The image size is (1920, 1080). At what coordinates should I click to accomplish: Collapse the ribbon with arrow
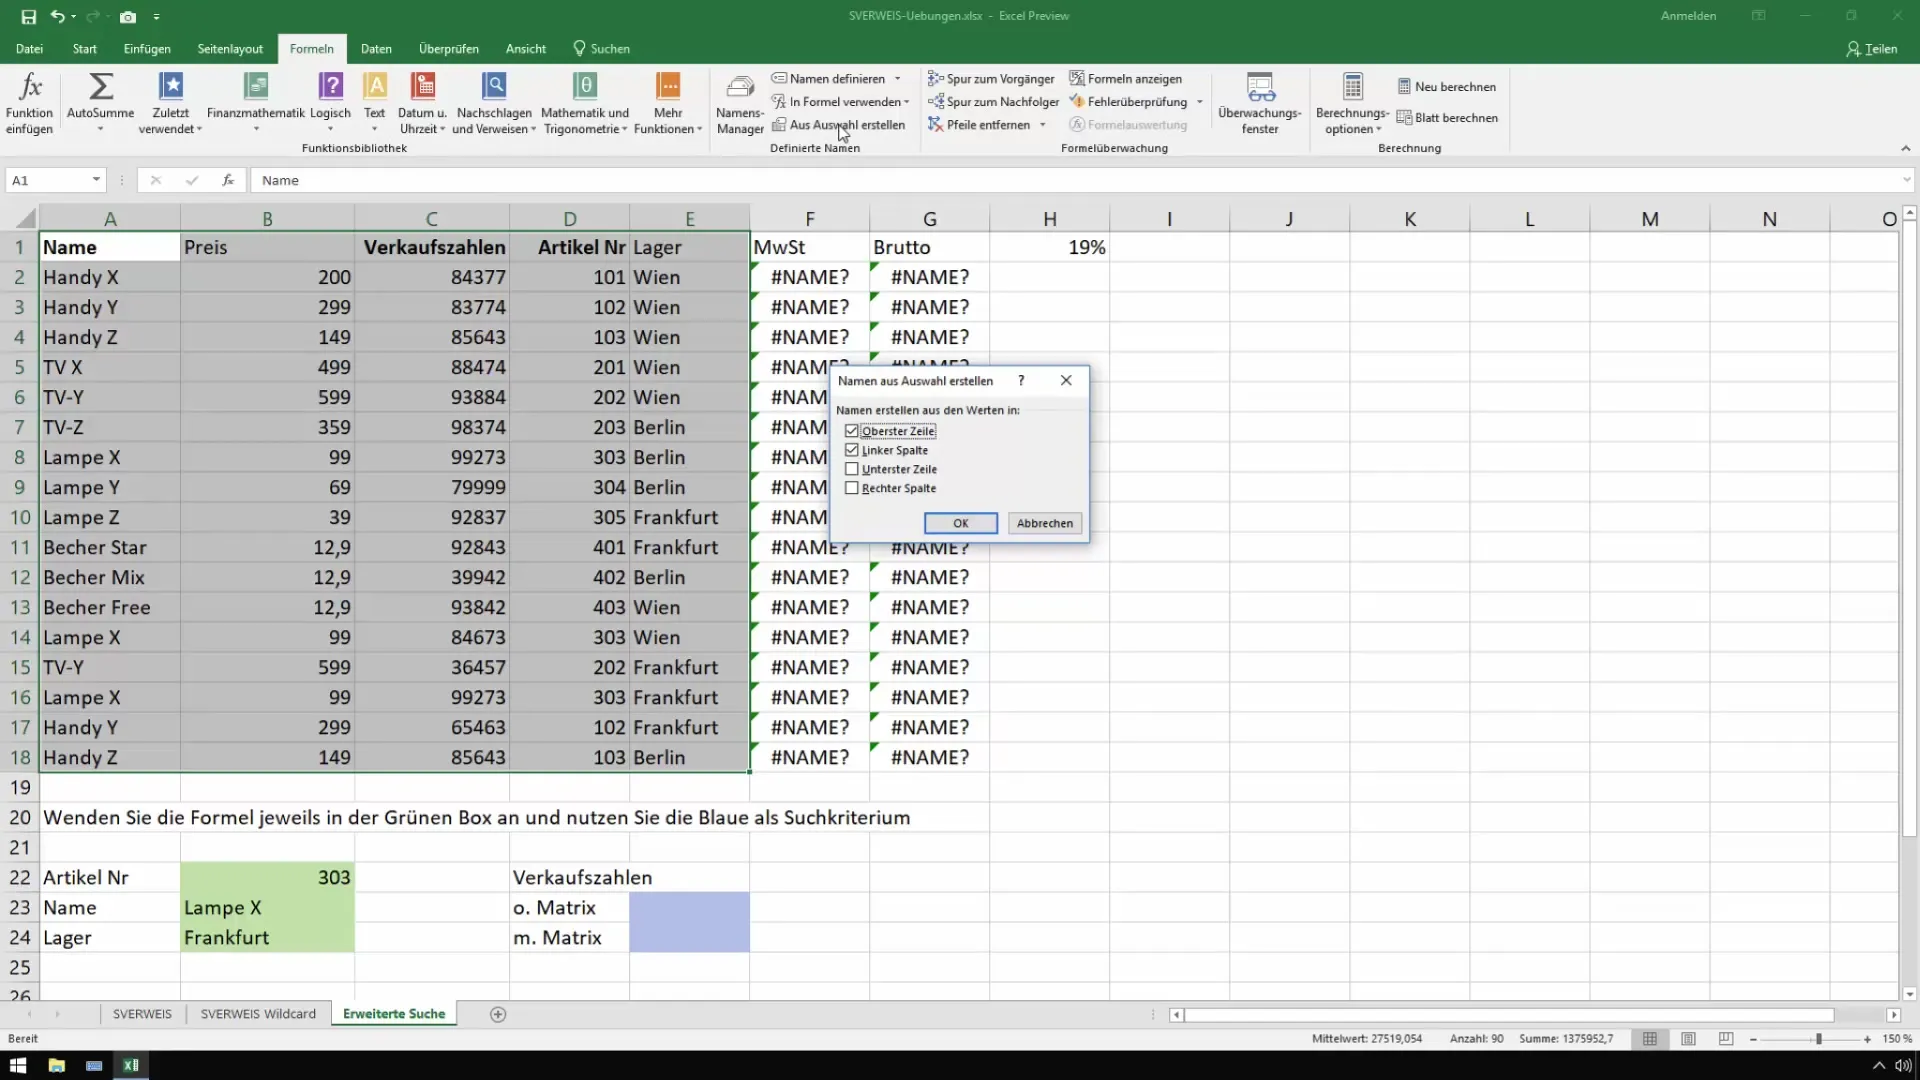tap(1905, 148)
